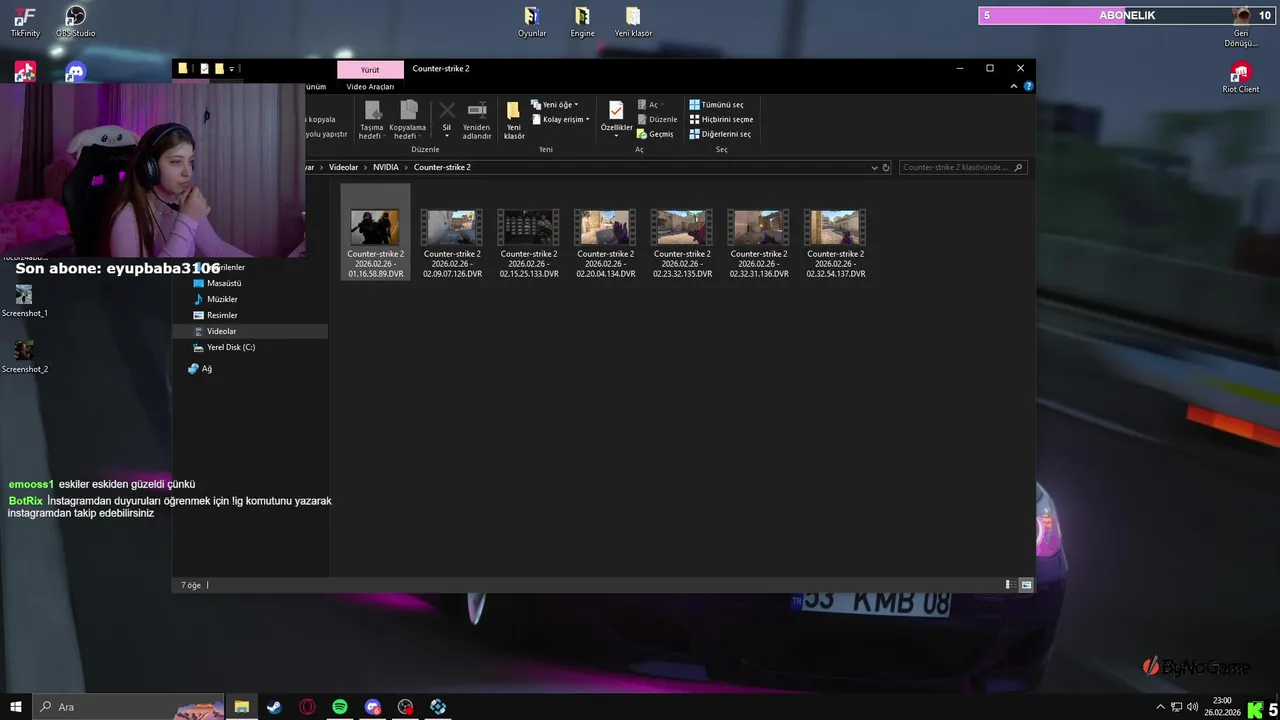Click the volume icon in system tray
Viewport: 1280px width, 720px height.
tap(1192, 707)
